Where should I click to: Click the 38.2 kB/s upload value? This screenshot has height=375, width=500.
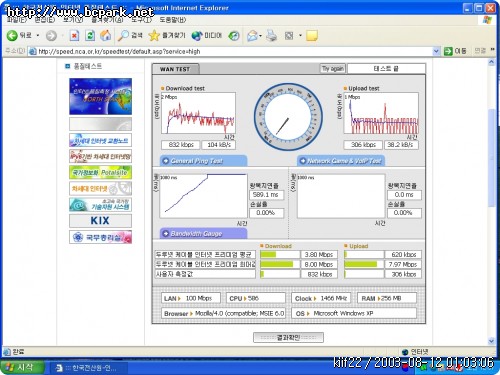click(401, 145)
